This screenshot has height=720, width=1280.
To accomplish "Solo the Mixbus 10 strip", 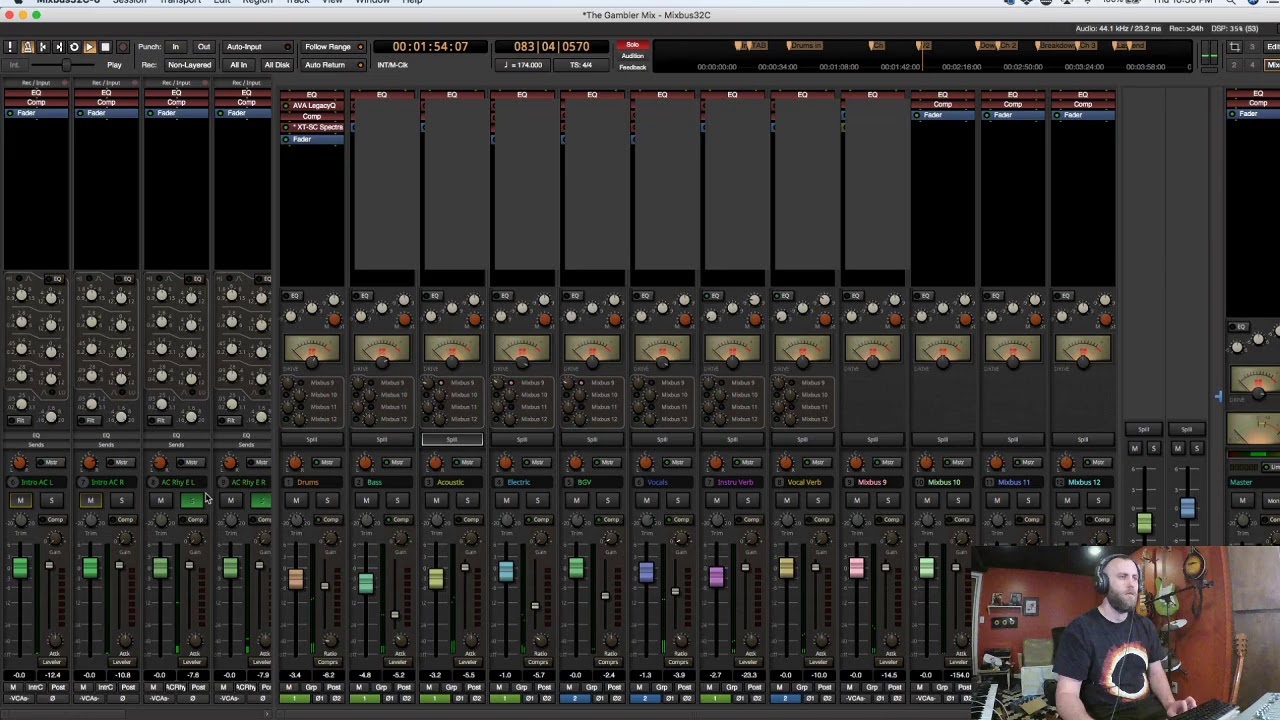I will (x=957, y=501).
